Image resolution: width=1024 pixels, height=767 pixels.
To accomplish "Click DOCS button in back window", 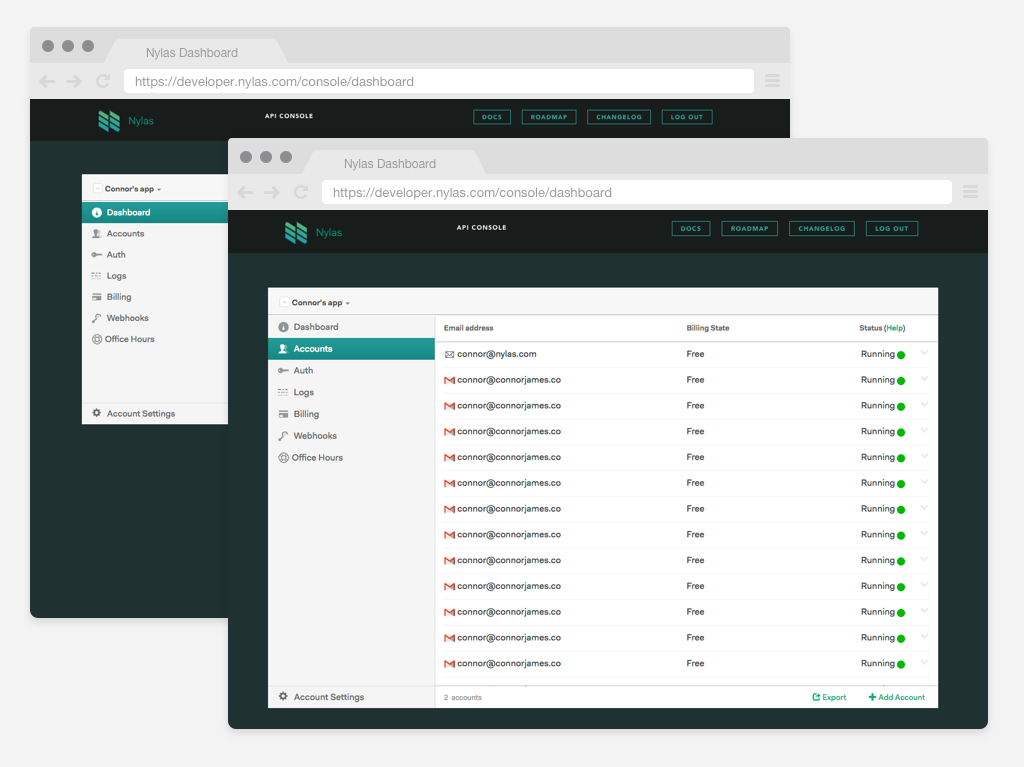I will [x=492, y=117].
